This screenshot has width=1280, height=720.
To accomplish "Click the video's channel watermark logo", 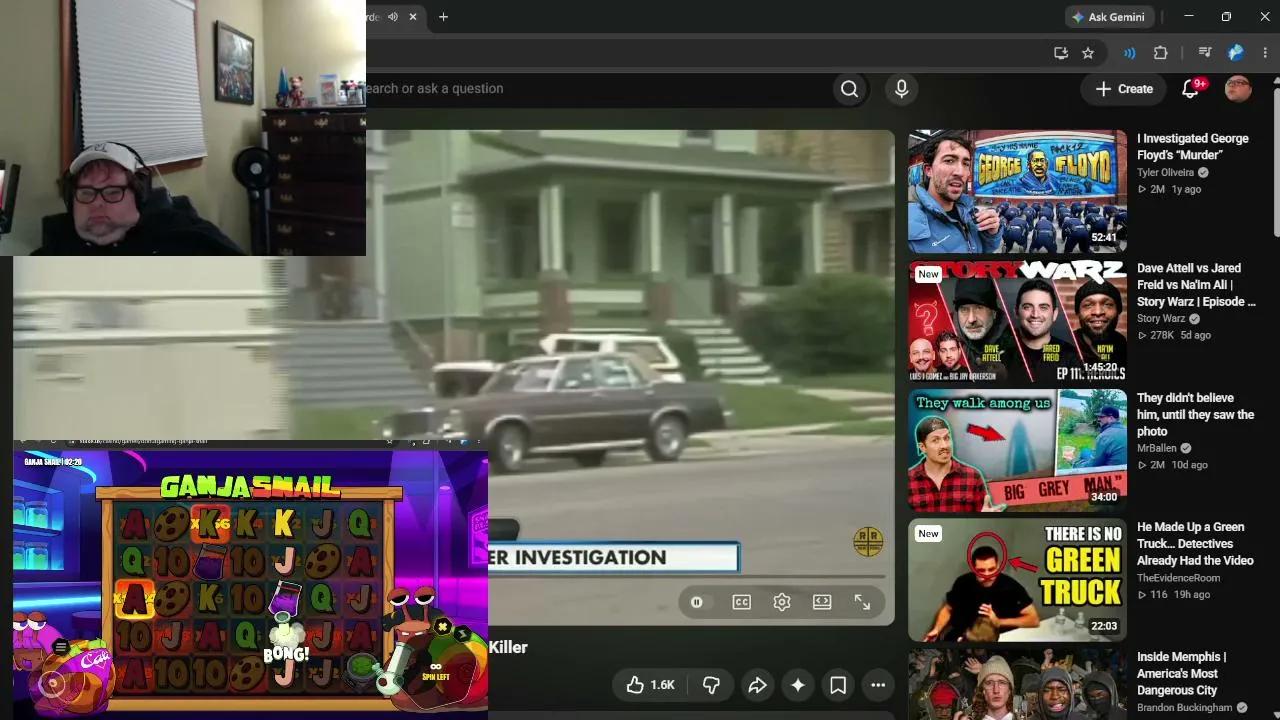I will point(868,541).
